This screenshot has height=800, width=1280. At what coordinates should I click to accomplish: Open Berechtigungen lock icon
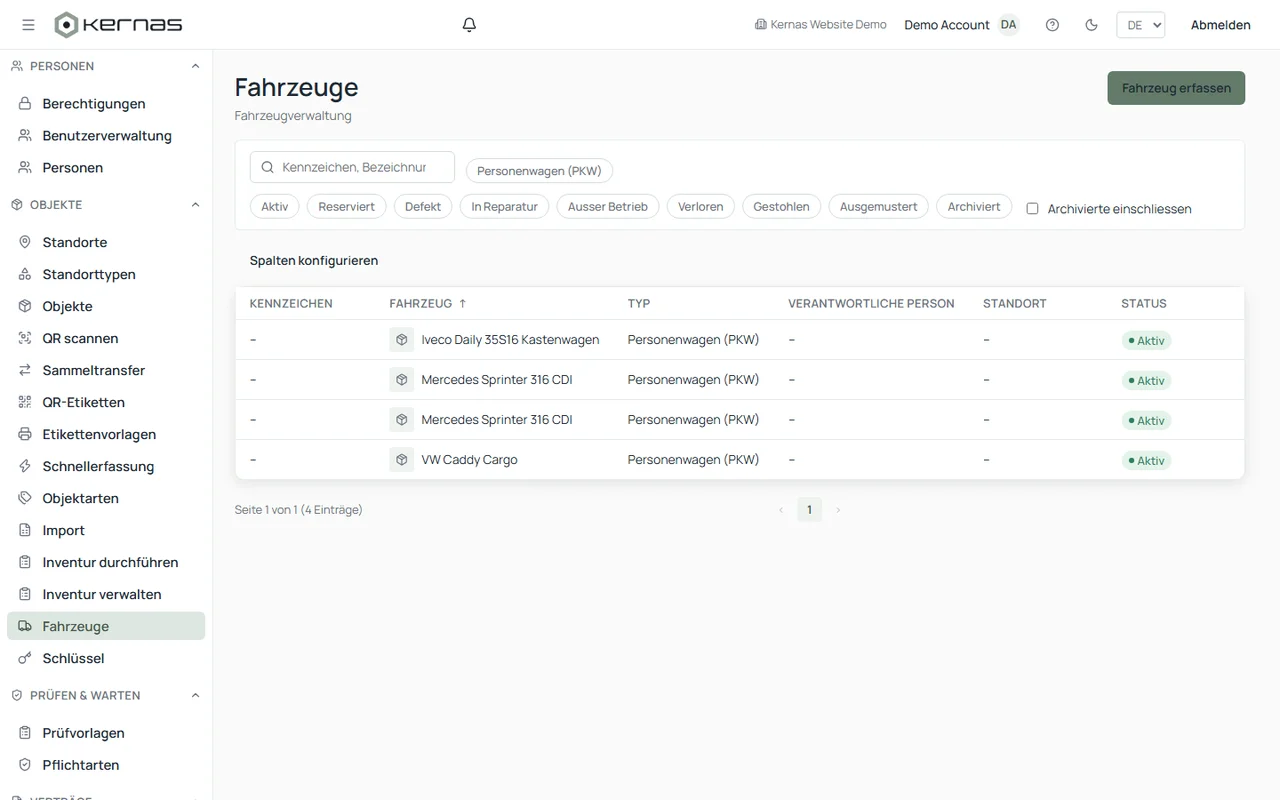tap(25, 104)
